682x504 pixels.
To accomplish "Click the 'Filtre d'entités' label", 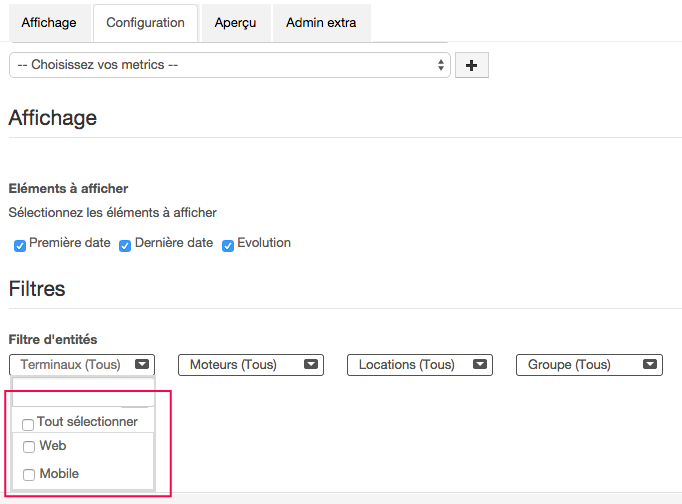I will 53,339.
